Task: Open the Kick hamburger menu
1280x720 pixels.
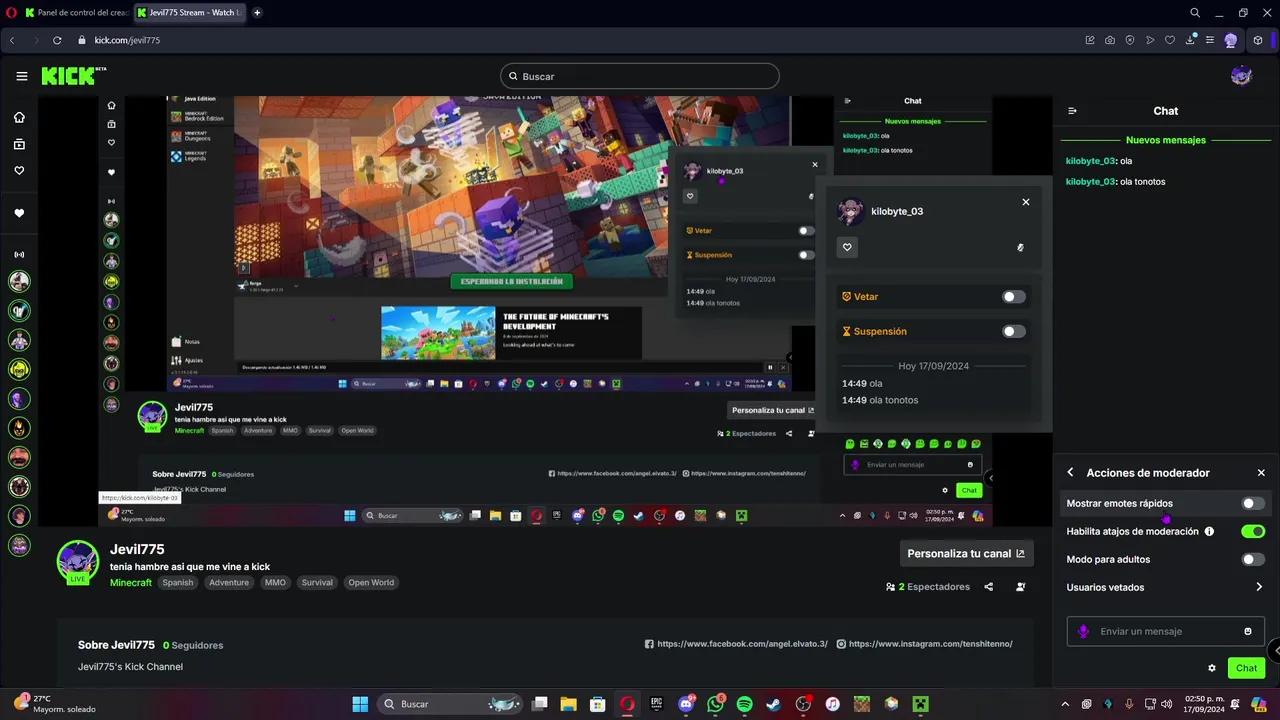Action: [x=22, y=76]
